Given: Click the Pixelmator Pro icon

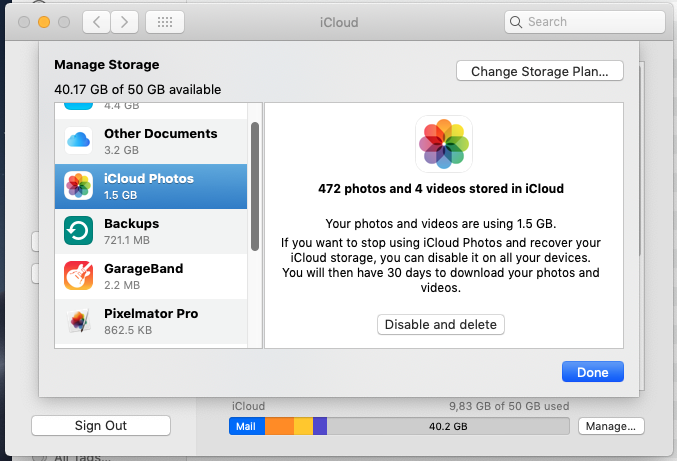Looking at the screenshot, I should pyautogui.click(x=79, y=321).
